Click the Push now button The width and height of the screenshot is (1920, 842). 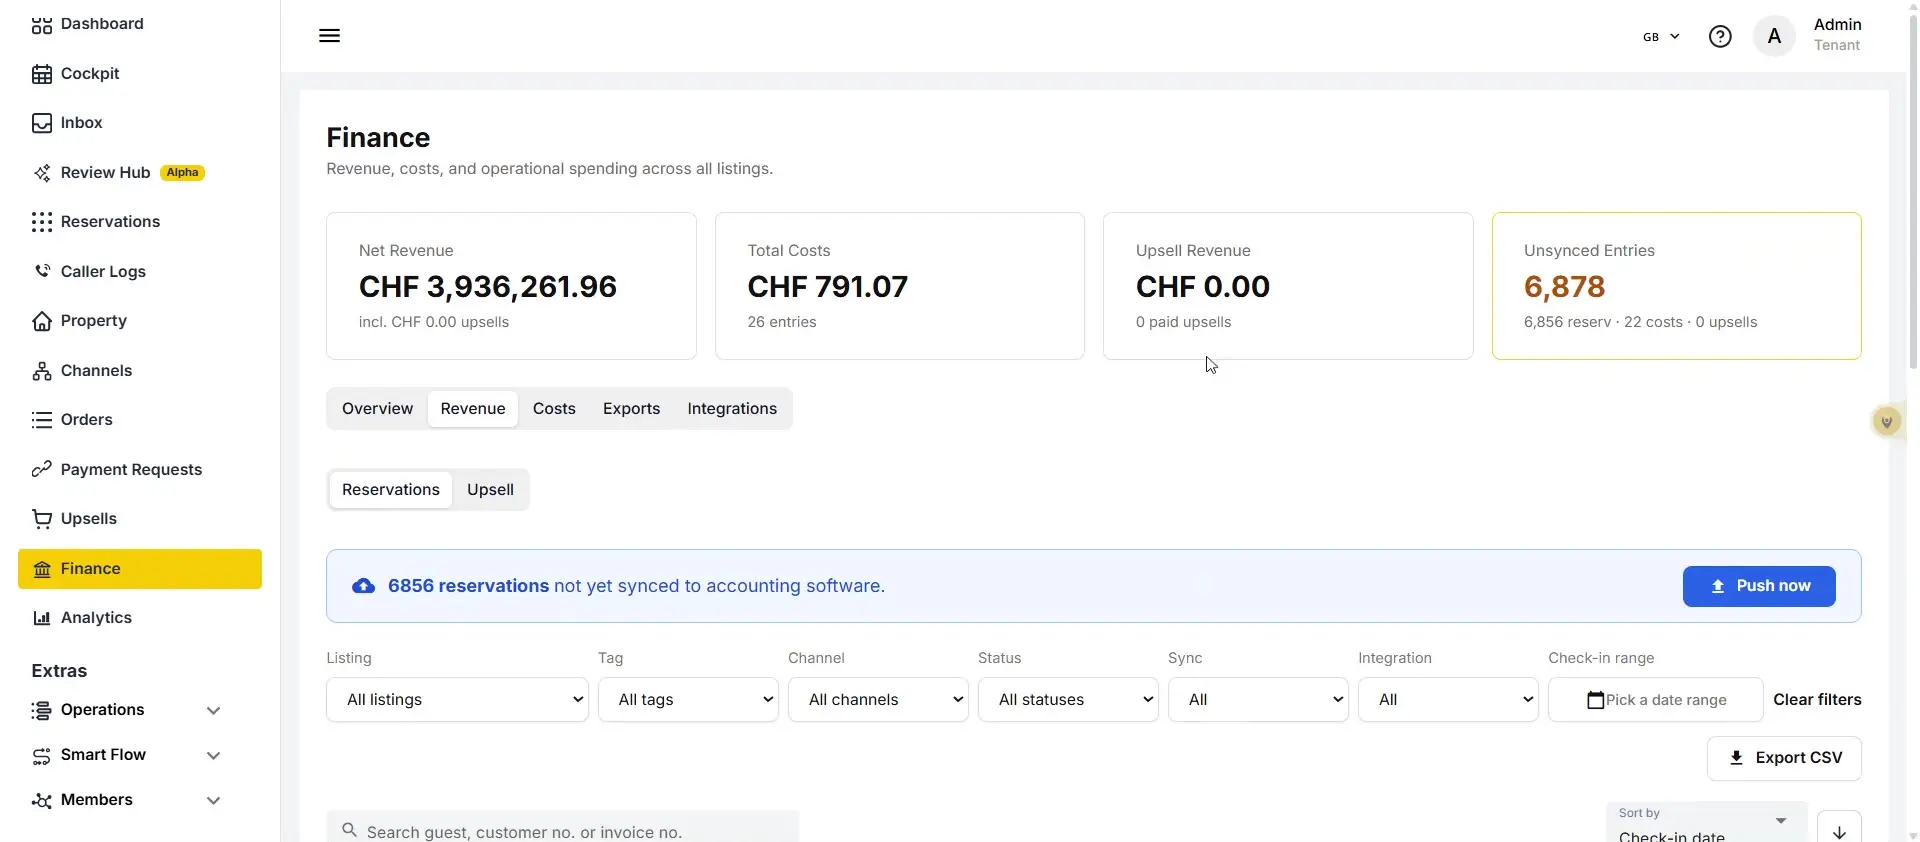[x=1759, y=586]
